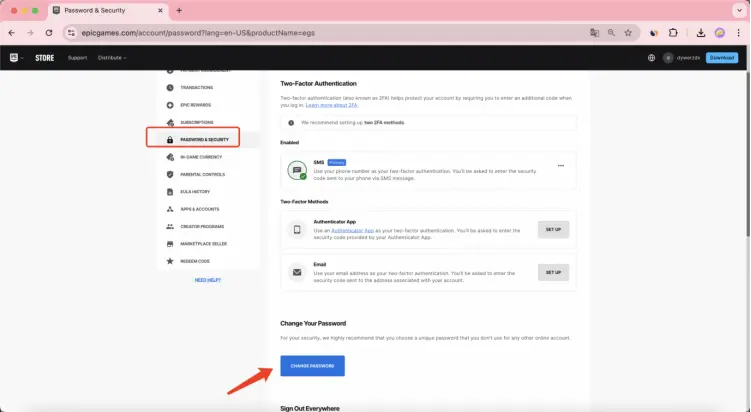Click the Email envelope icon
This screenshot has width=751, height=412.
(297, 272)
